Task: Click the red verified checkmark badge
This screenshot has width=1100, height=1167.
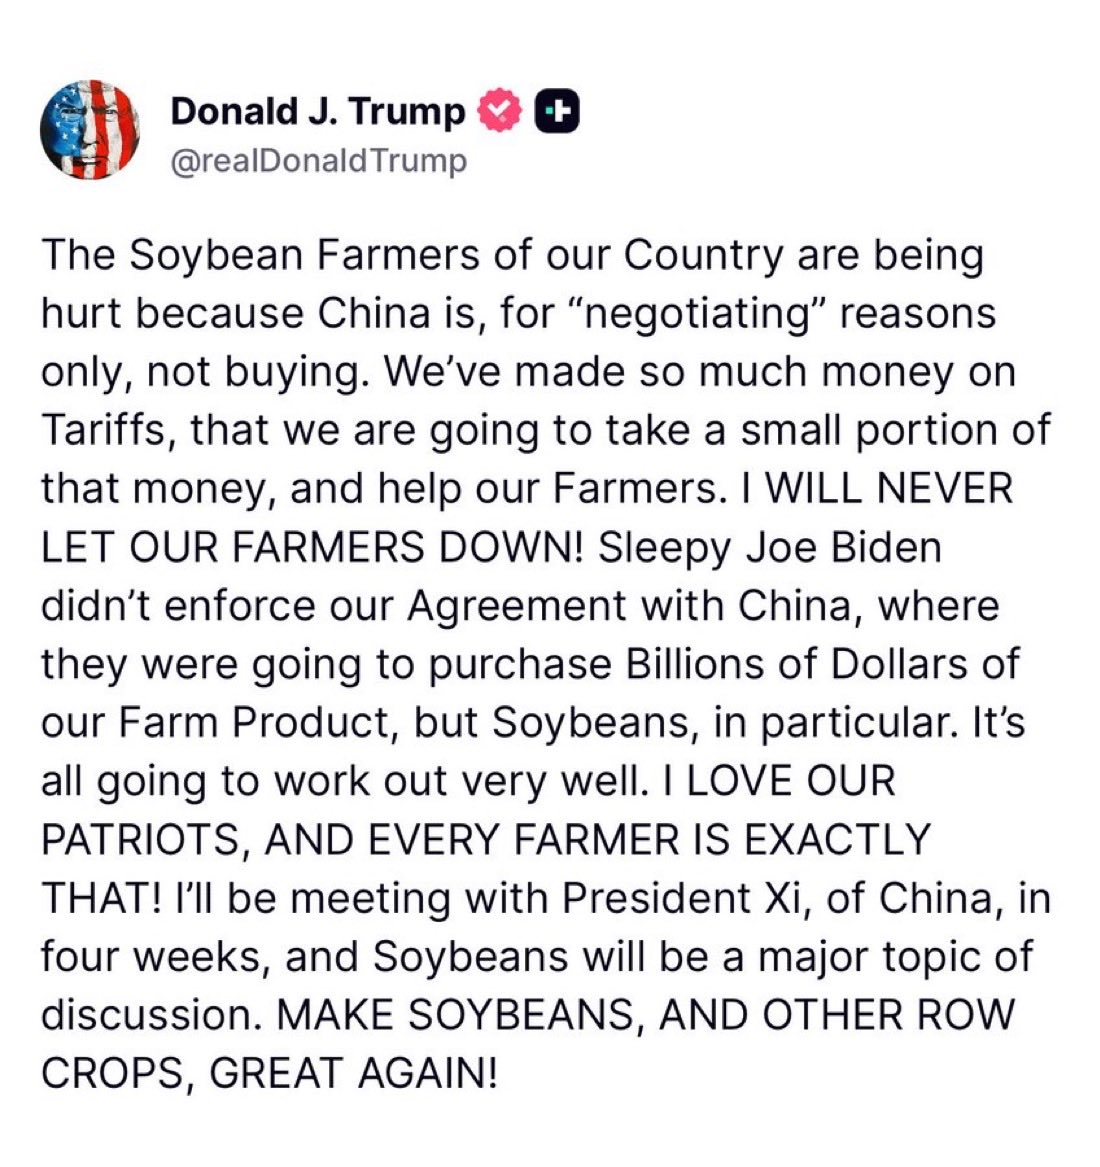Action: coord(502,112)
